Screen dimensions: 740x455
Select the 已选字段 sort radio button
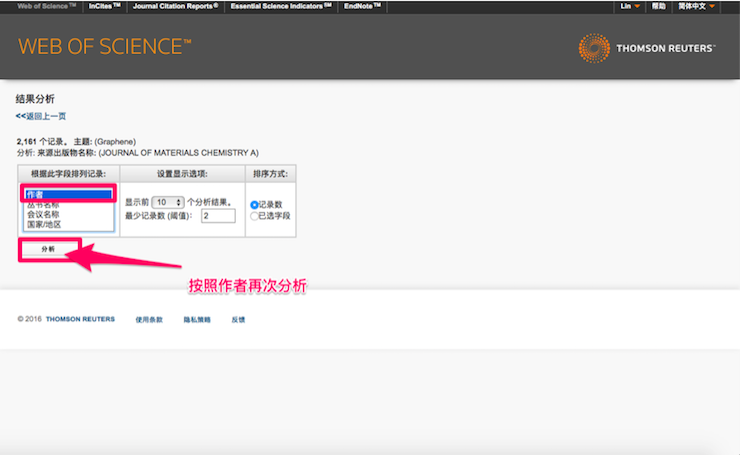tap(254, 215)
